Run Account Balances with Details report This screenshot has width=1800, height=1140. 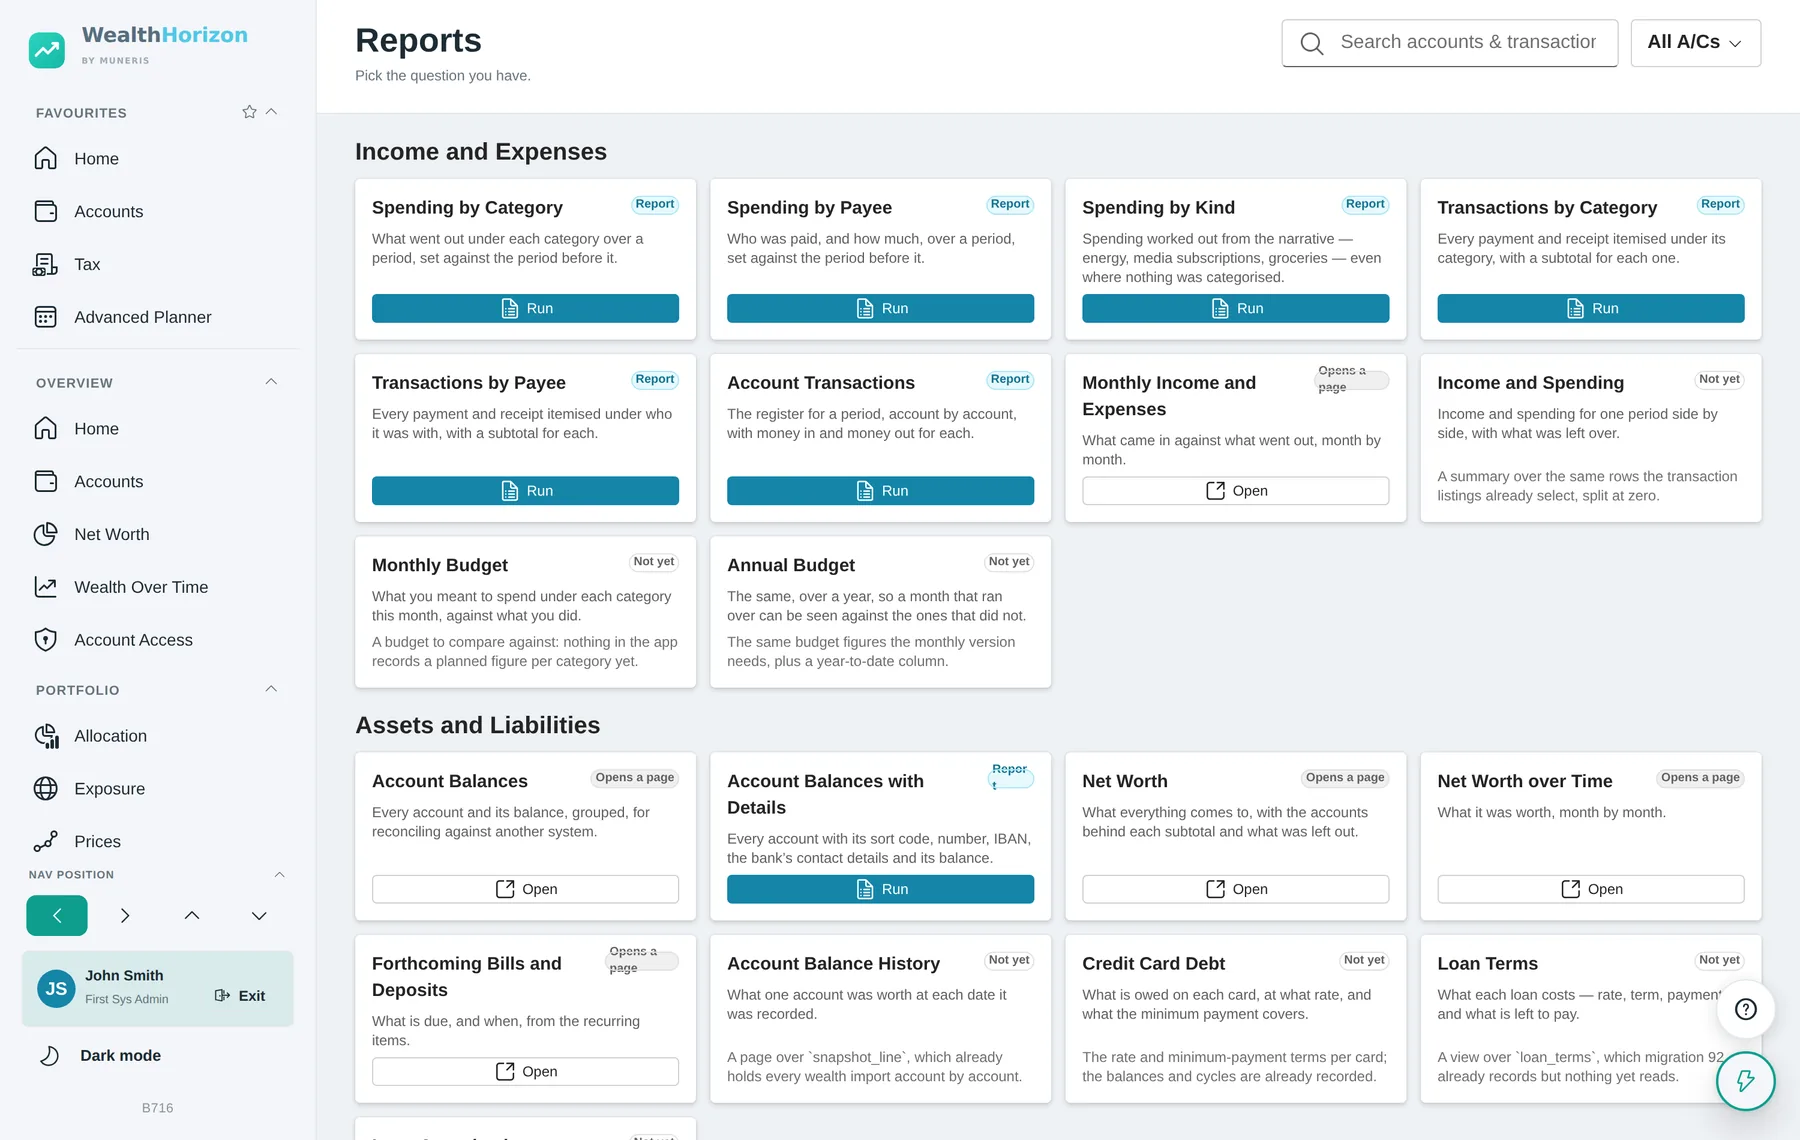click(x=880, y=889)
